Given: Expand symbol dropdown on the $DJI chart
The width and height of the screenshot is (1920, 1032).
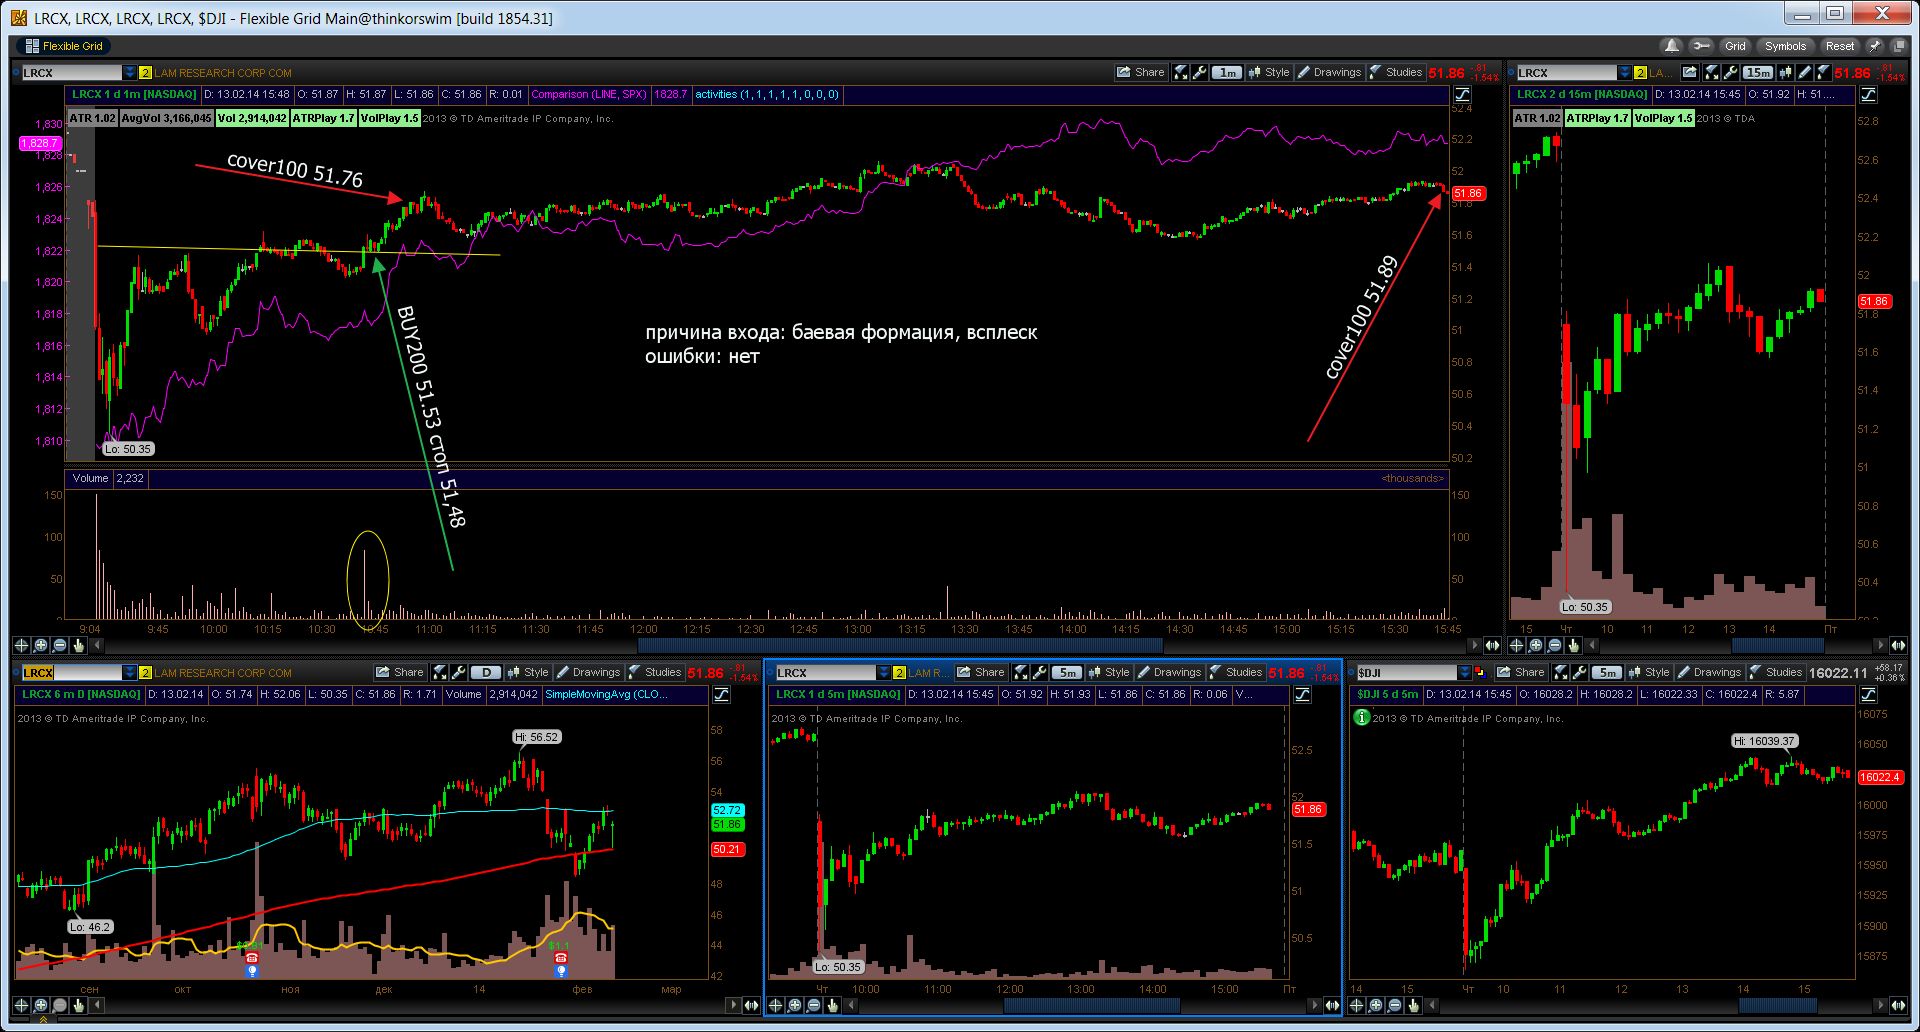Looking at the screenshot, I should [1465, 673].
